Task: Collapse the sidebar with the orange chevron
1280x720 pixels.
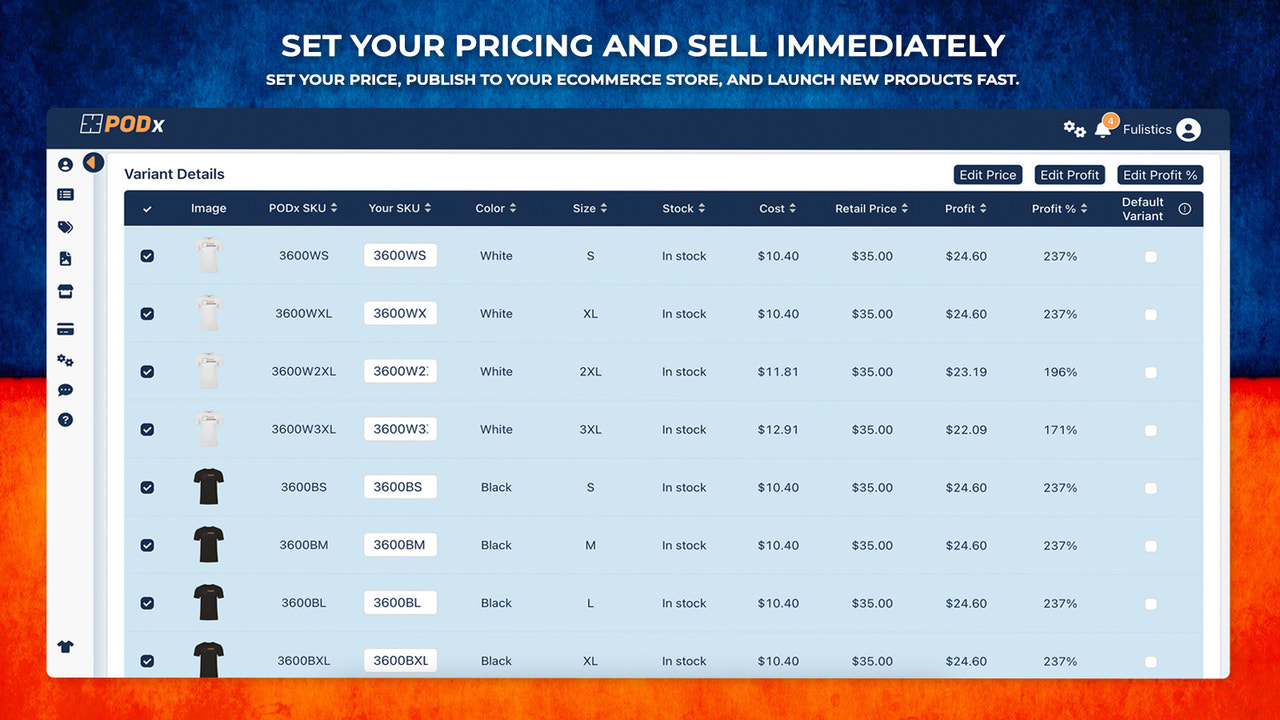Action: (x=93, y=161)
